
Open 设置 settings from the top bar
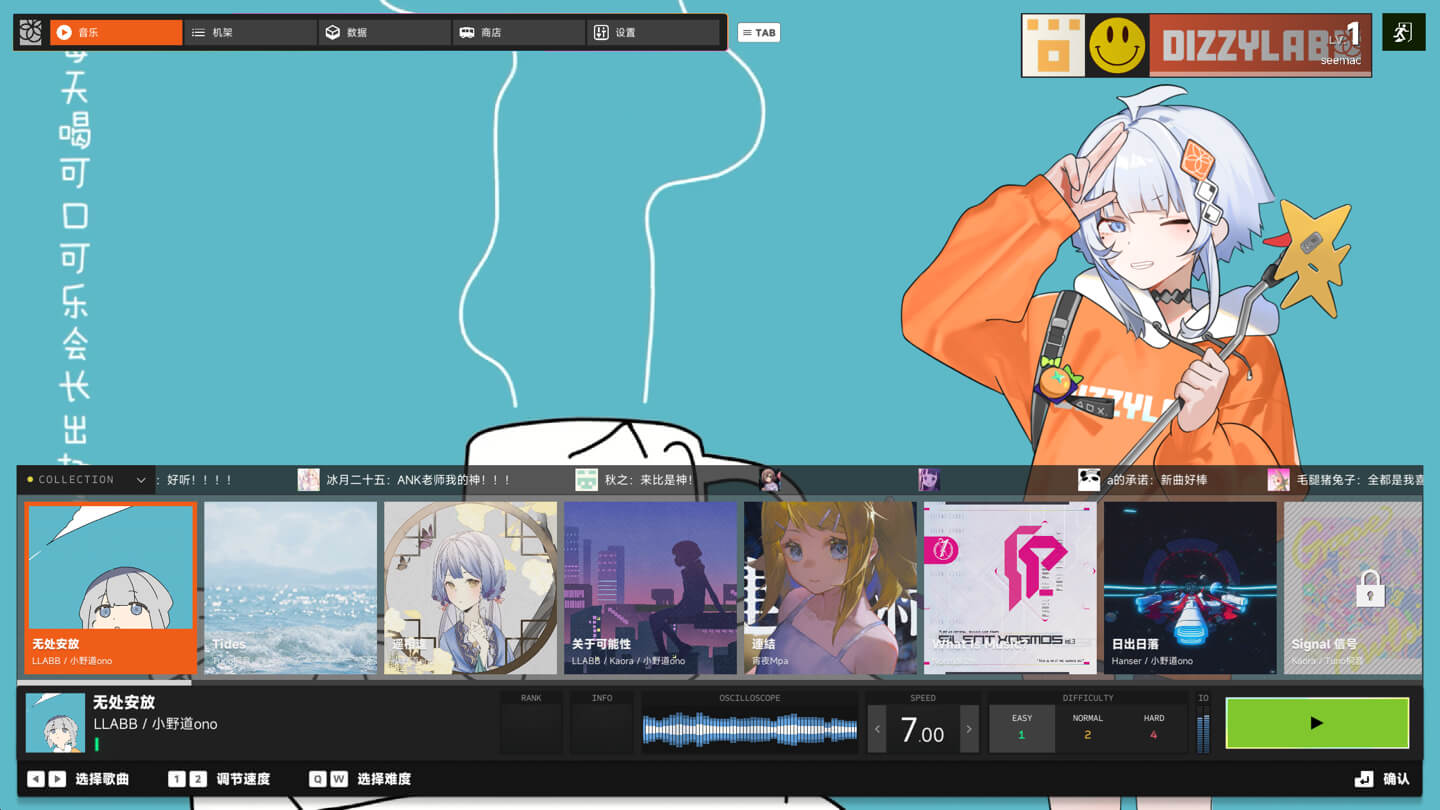coord(652,33)
